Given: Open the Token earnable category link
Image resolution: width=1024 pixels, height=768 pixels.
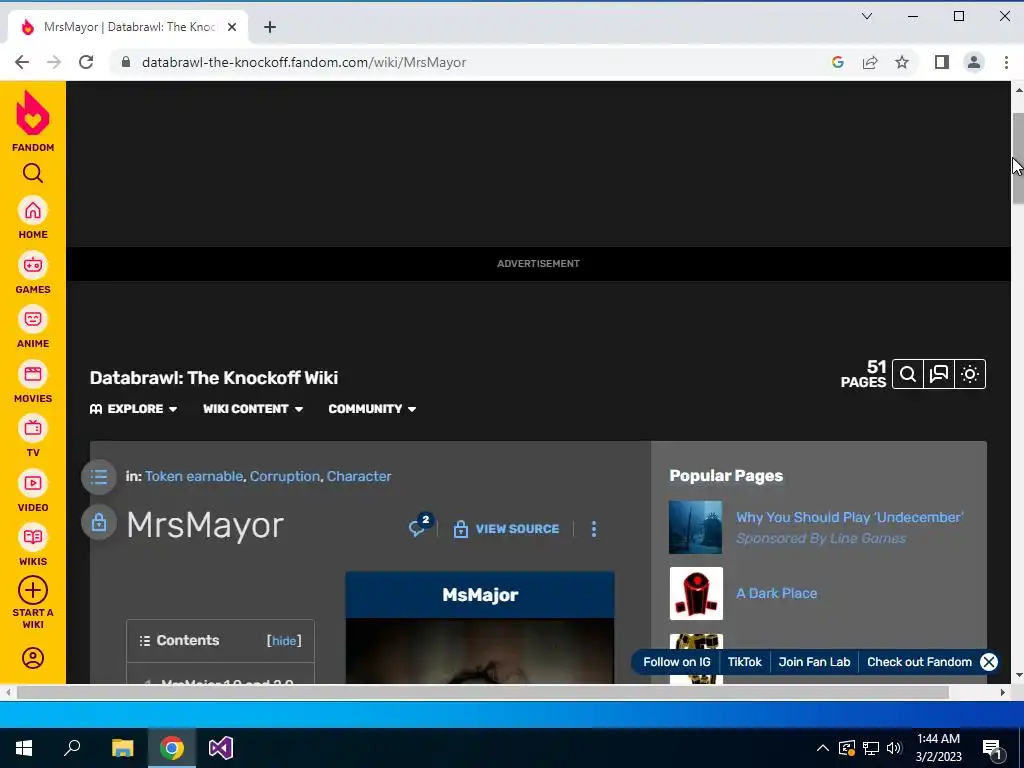Looking at the screenshot, I should 194,476.
